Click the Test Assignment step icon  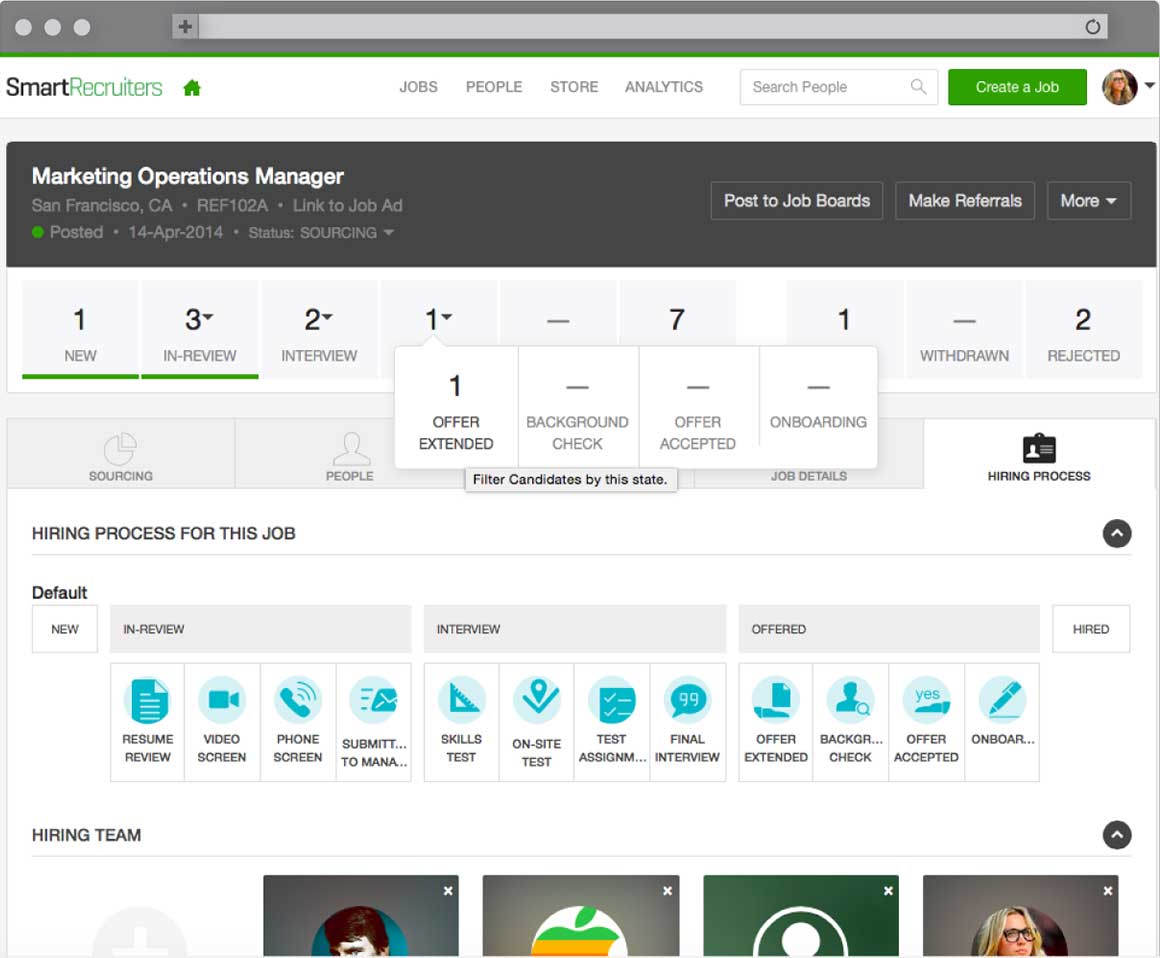click(x=612, y=700)
